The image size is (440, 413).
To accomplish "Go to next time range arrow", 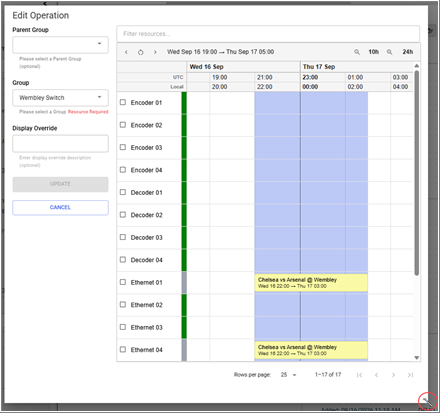I will [x=155, y=52].
